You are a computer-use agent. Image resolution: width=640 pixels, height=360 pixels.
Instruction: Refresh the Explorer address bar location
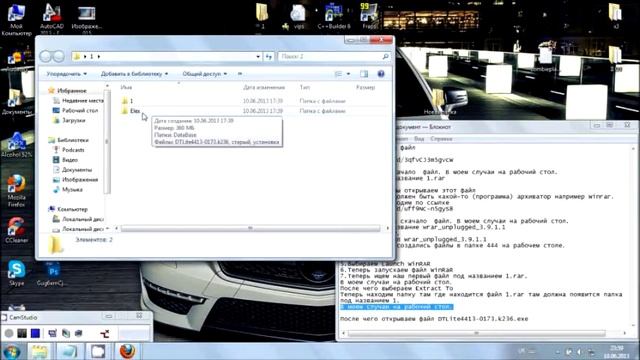(x=269, y=57)
